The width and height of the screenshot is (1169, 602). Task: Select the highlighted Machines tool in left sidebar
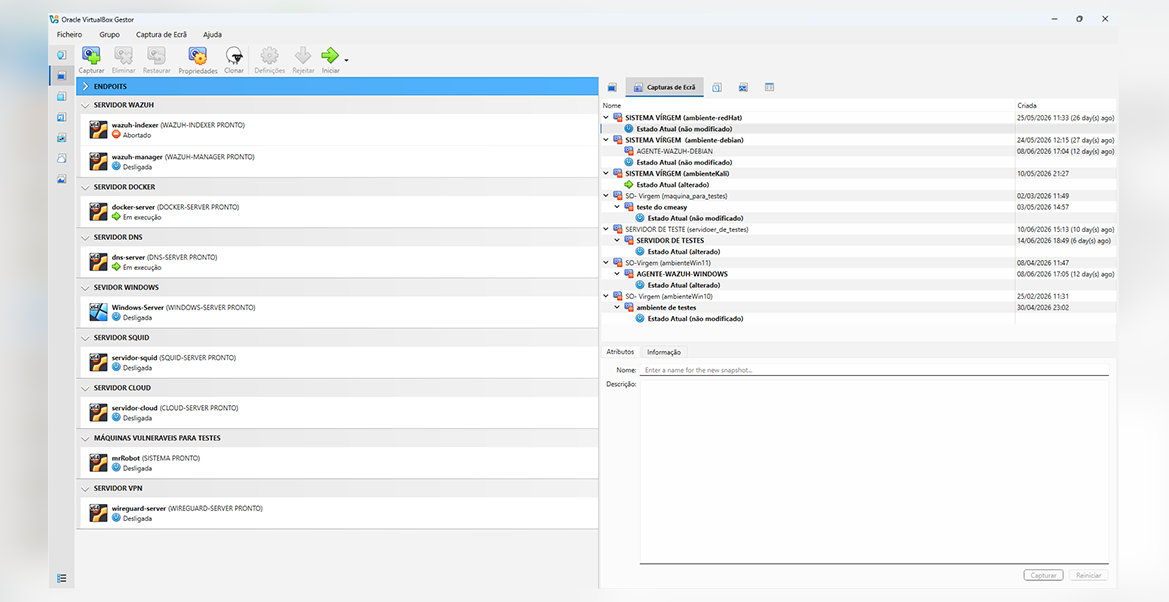pos(62,75)
